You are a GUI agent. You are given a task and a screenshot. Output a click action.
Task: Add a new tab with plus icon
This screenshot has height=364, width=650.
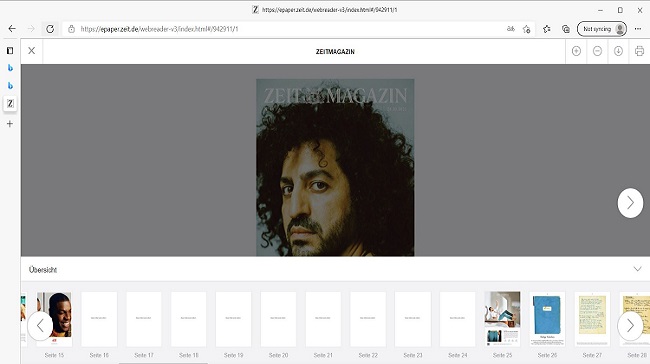10,124
